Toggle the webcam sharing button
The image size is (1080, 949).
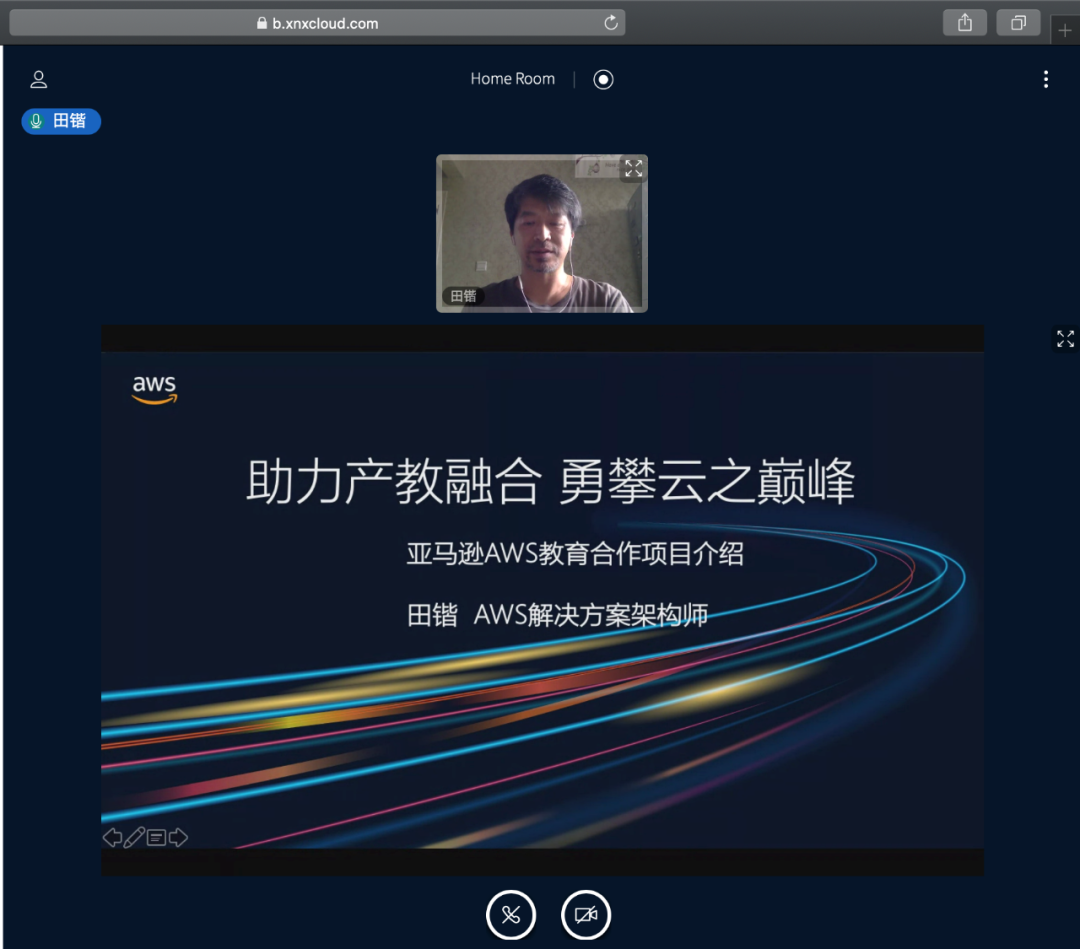tap(585, 915)
